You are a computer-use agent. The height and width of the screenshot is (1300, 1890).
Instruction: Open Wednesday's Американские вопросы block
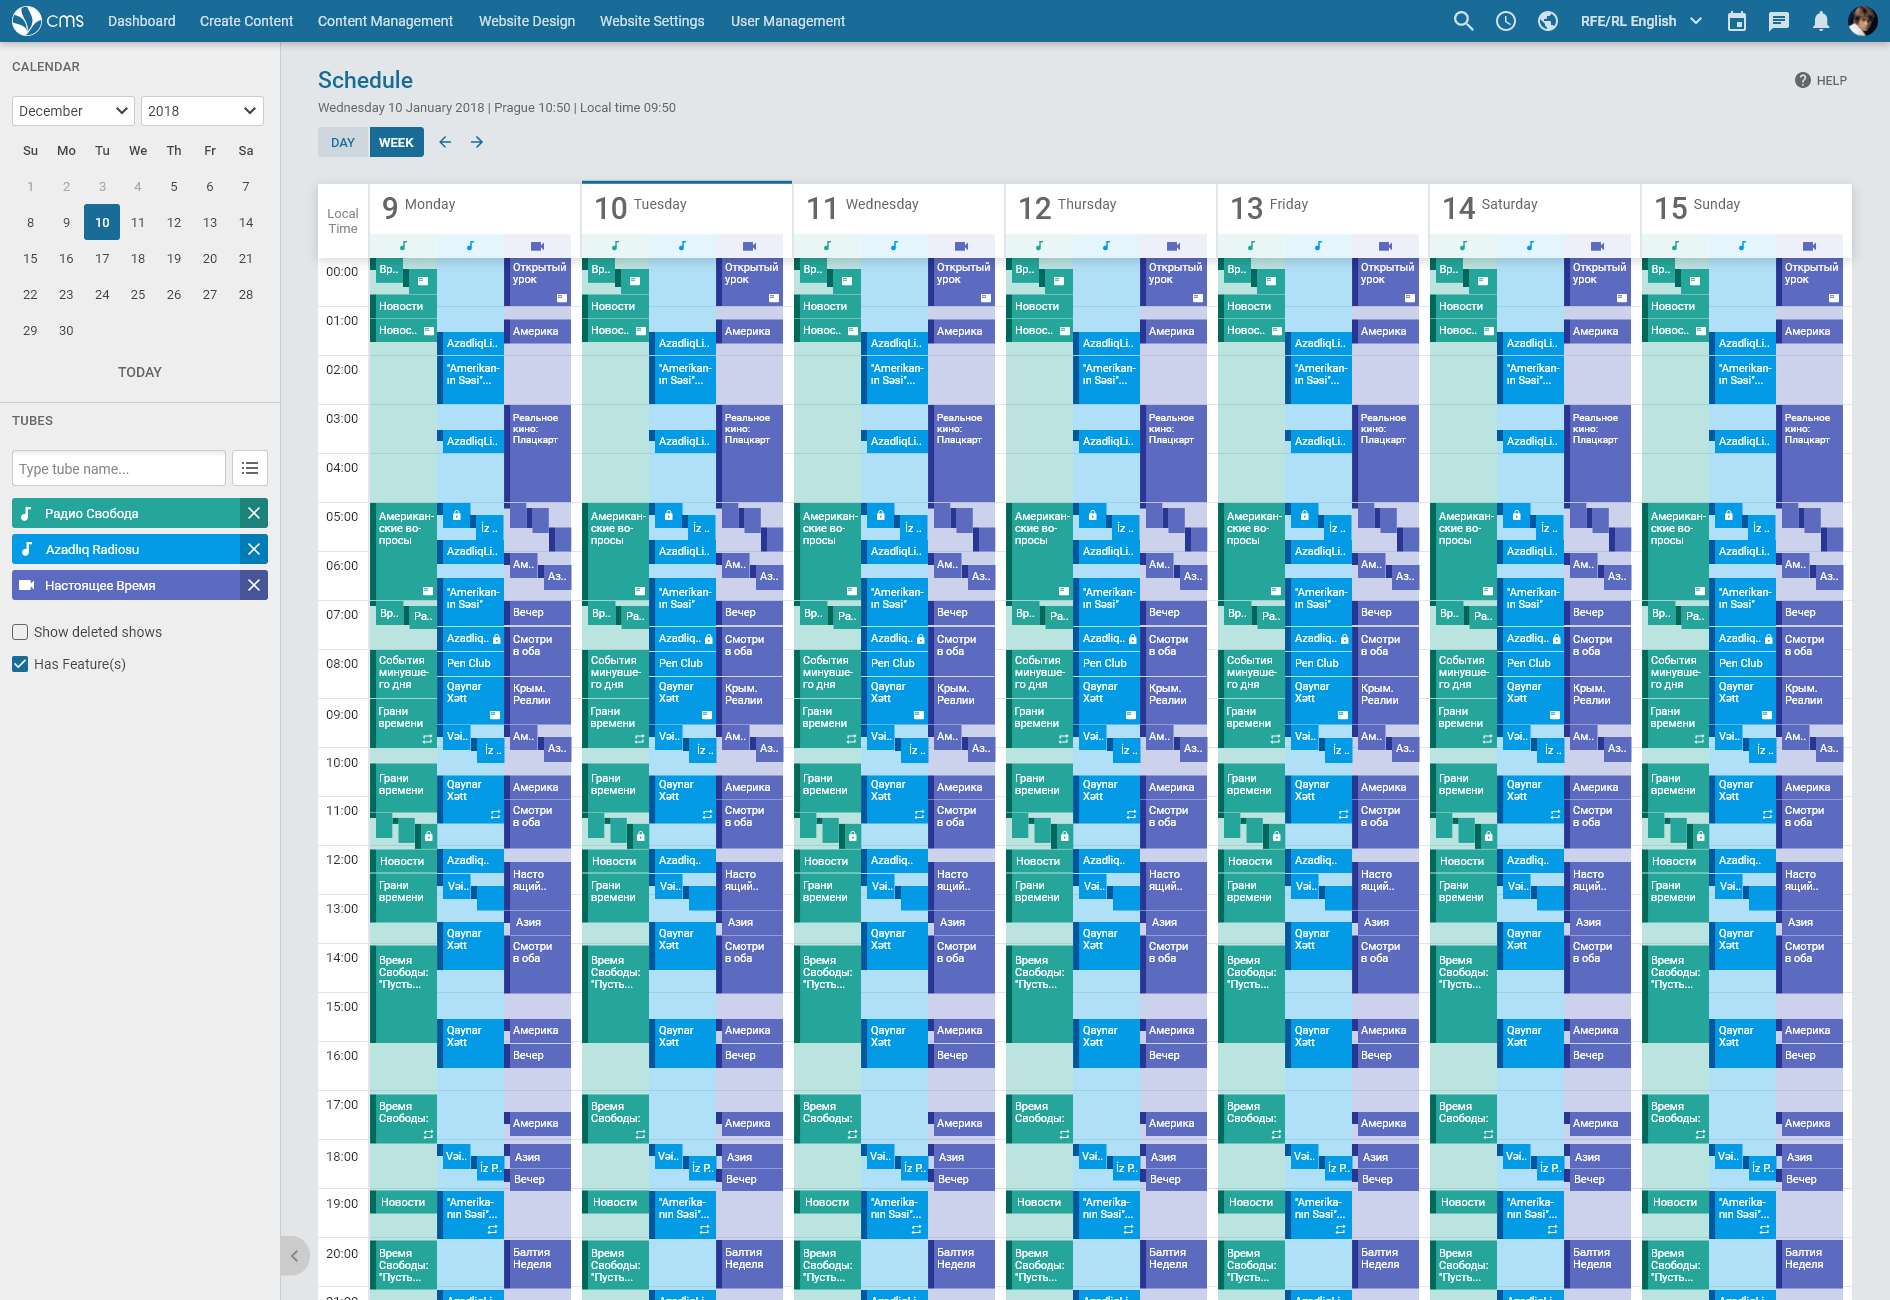pyautogui.click(x=829, y=553)
